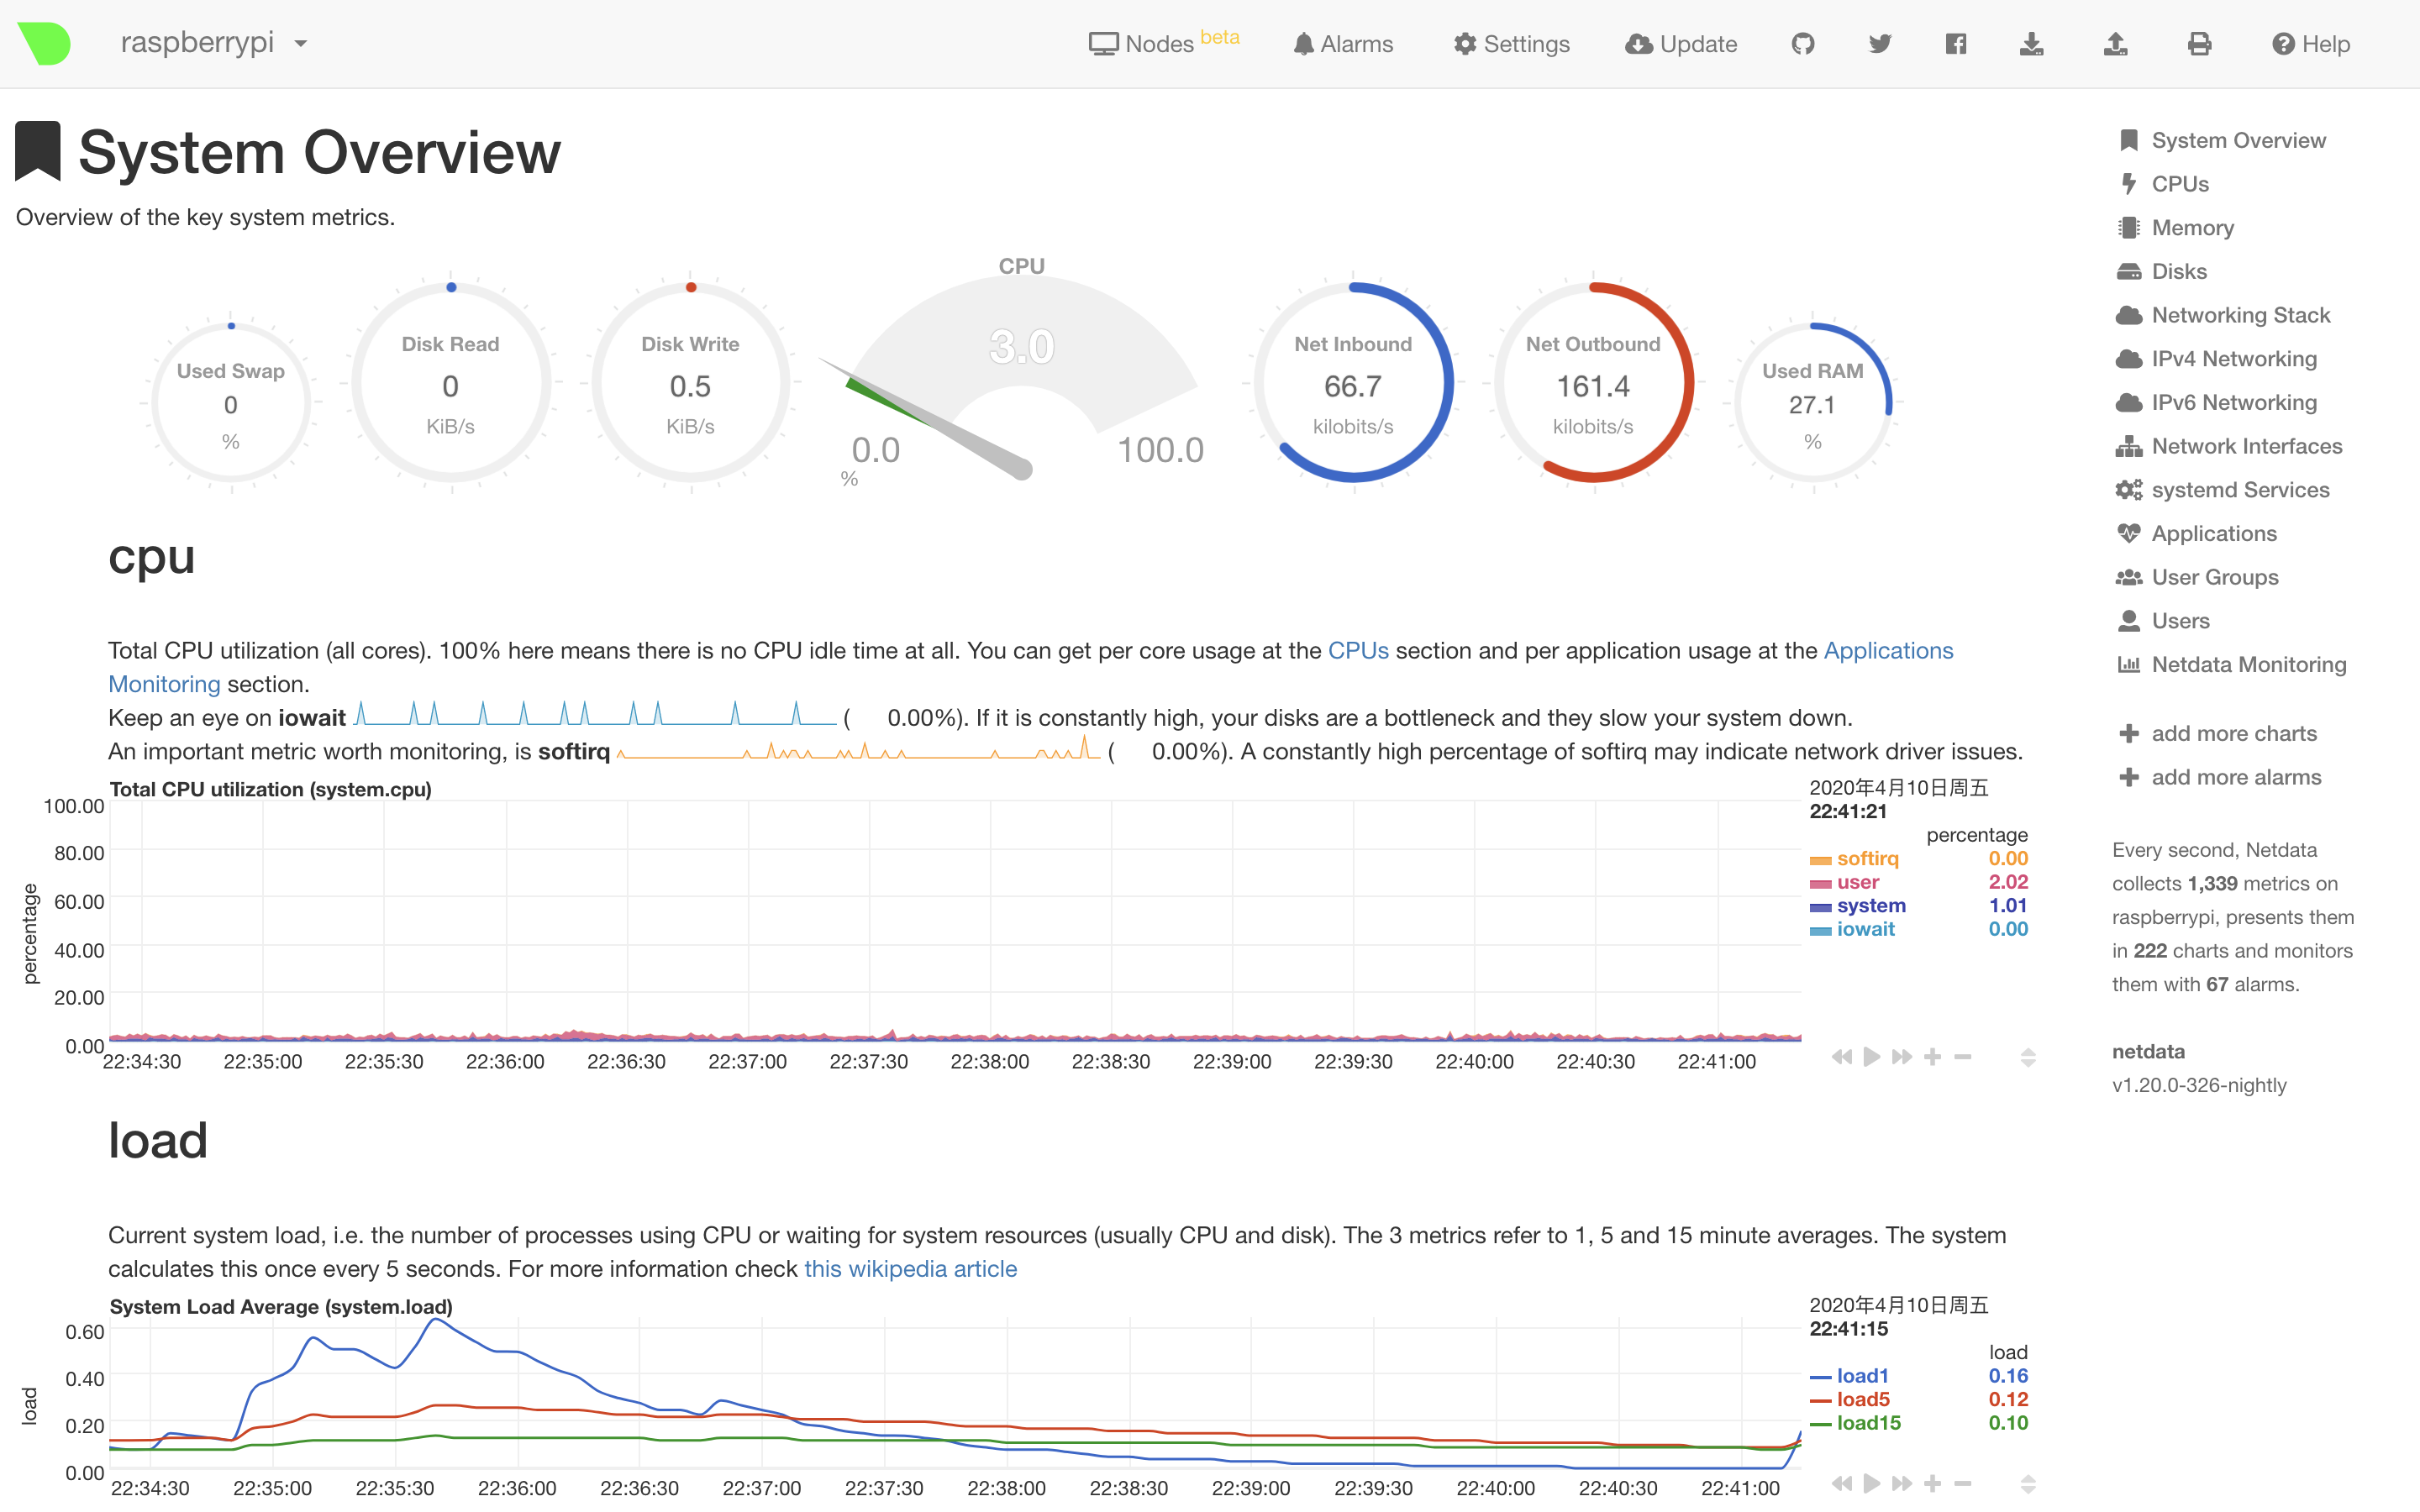Jump to Disks section in sidebar
The width and height of the screenshot is (2420, 1512).
[x=2161, y=271]
